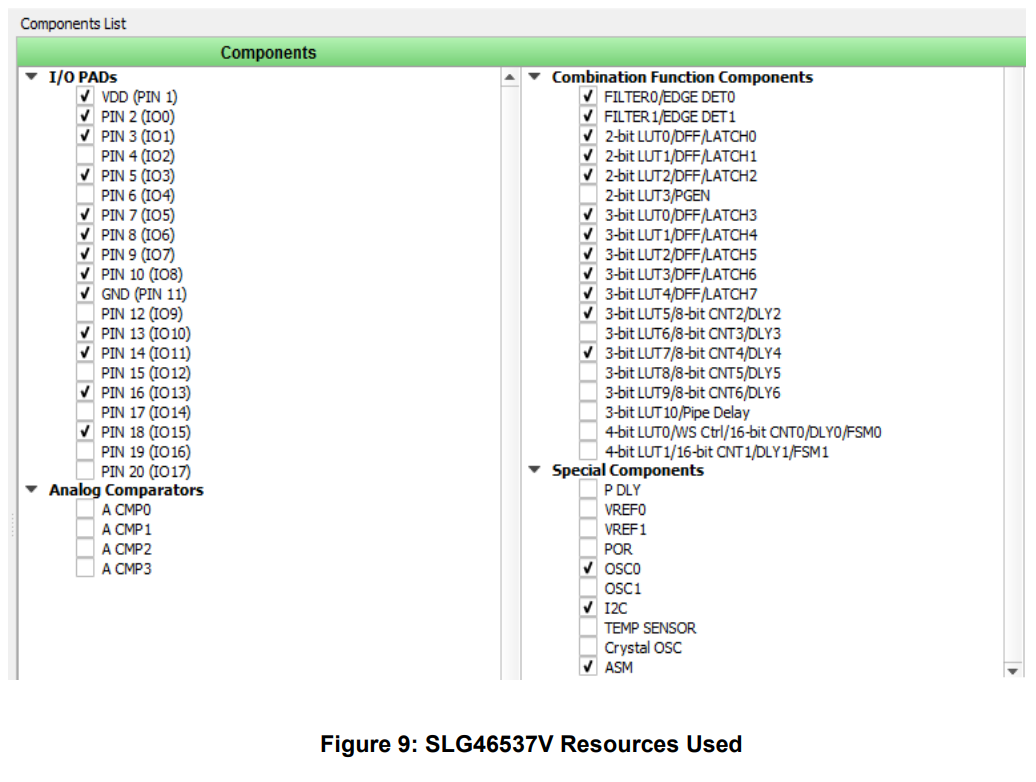This screenshot has height=782, width=1036.
Task: Check the PIN 15 (IO12) checkbox
Action: coord(85,373)
